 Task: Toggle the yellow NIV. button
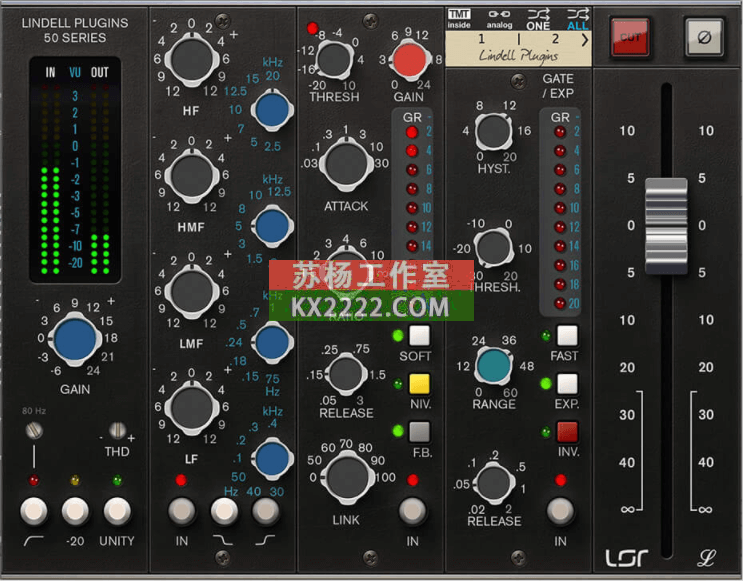tap(419, 384)
